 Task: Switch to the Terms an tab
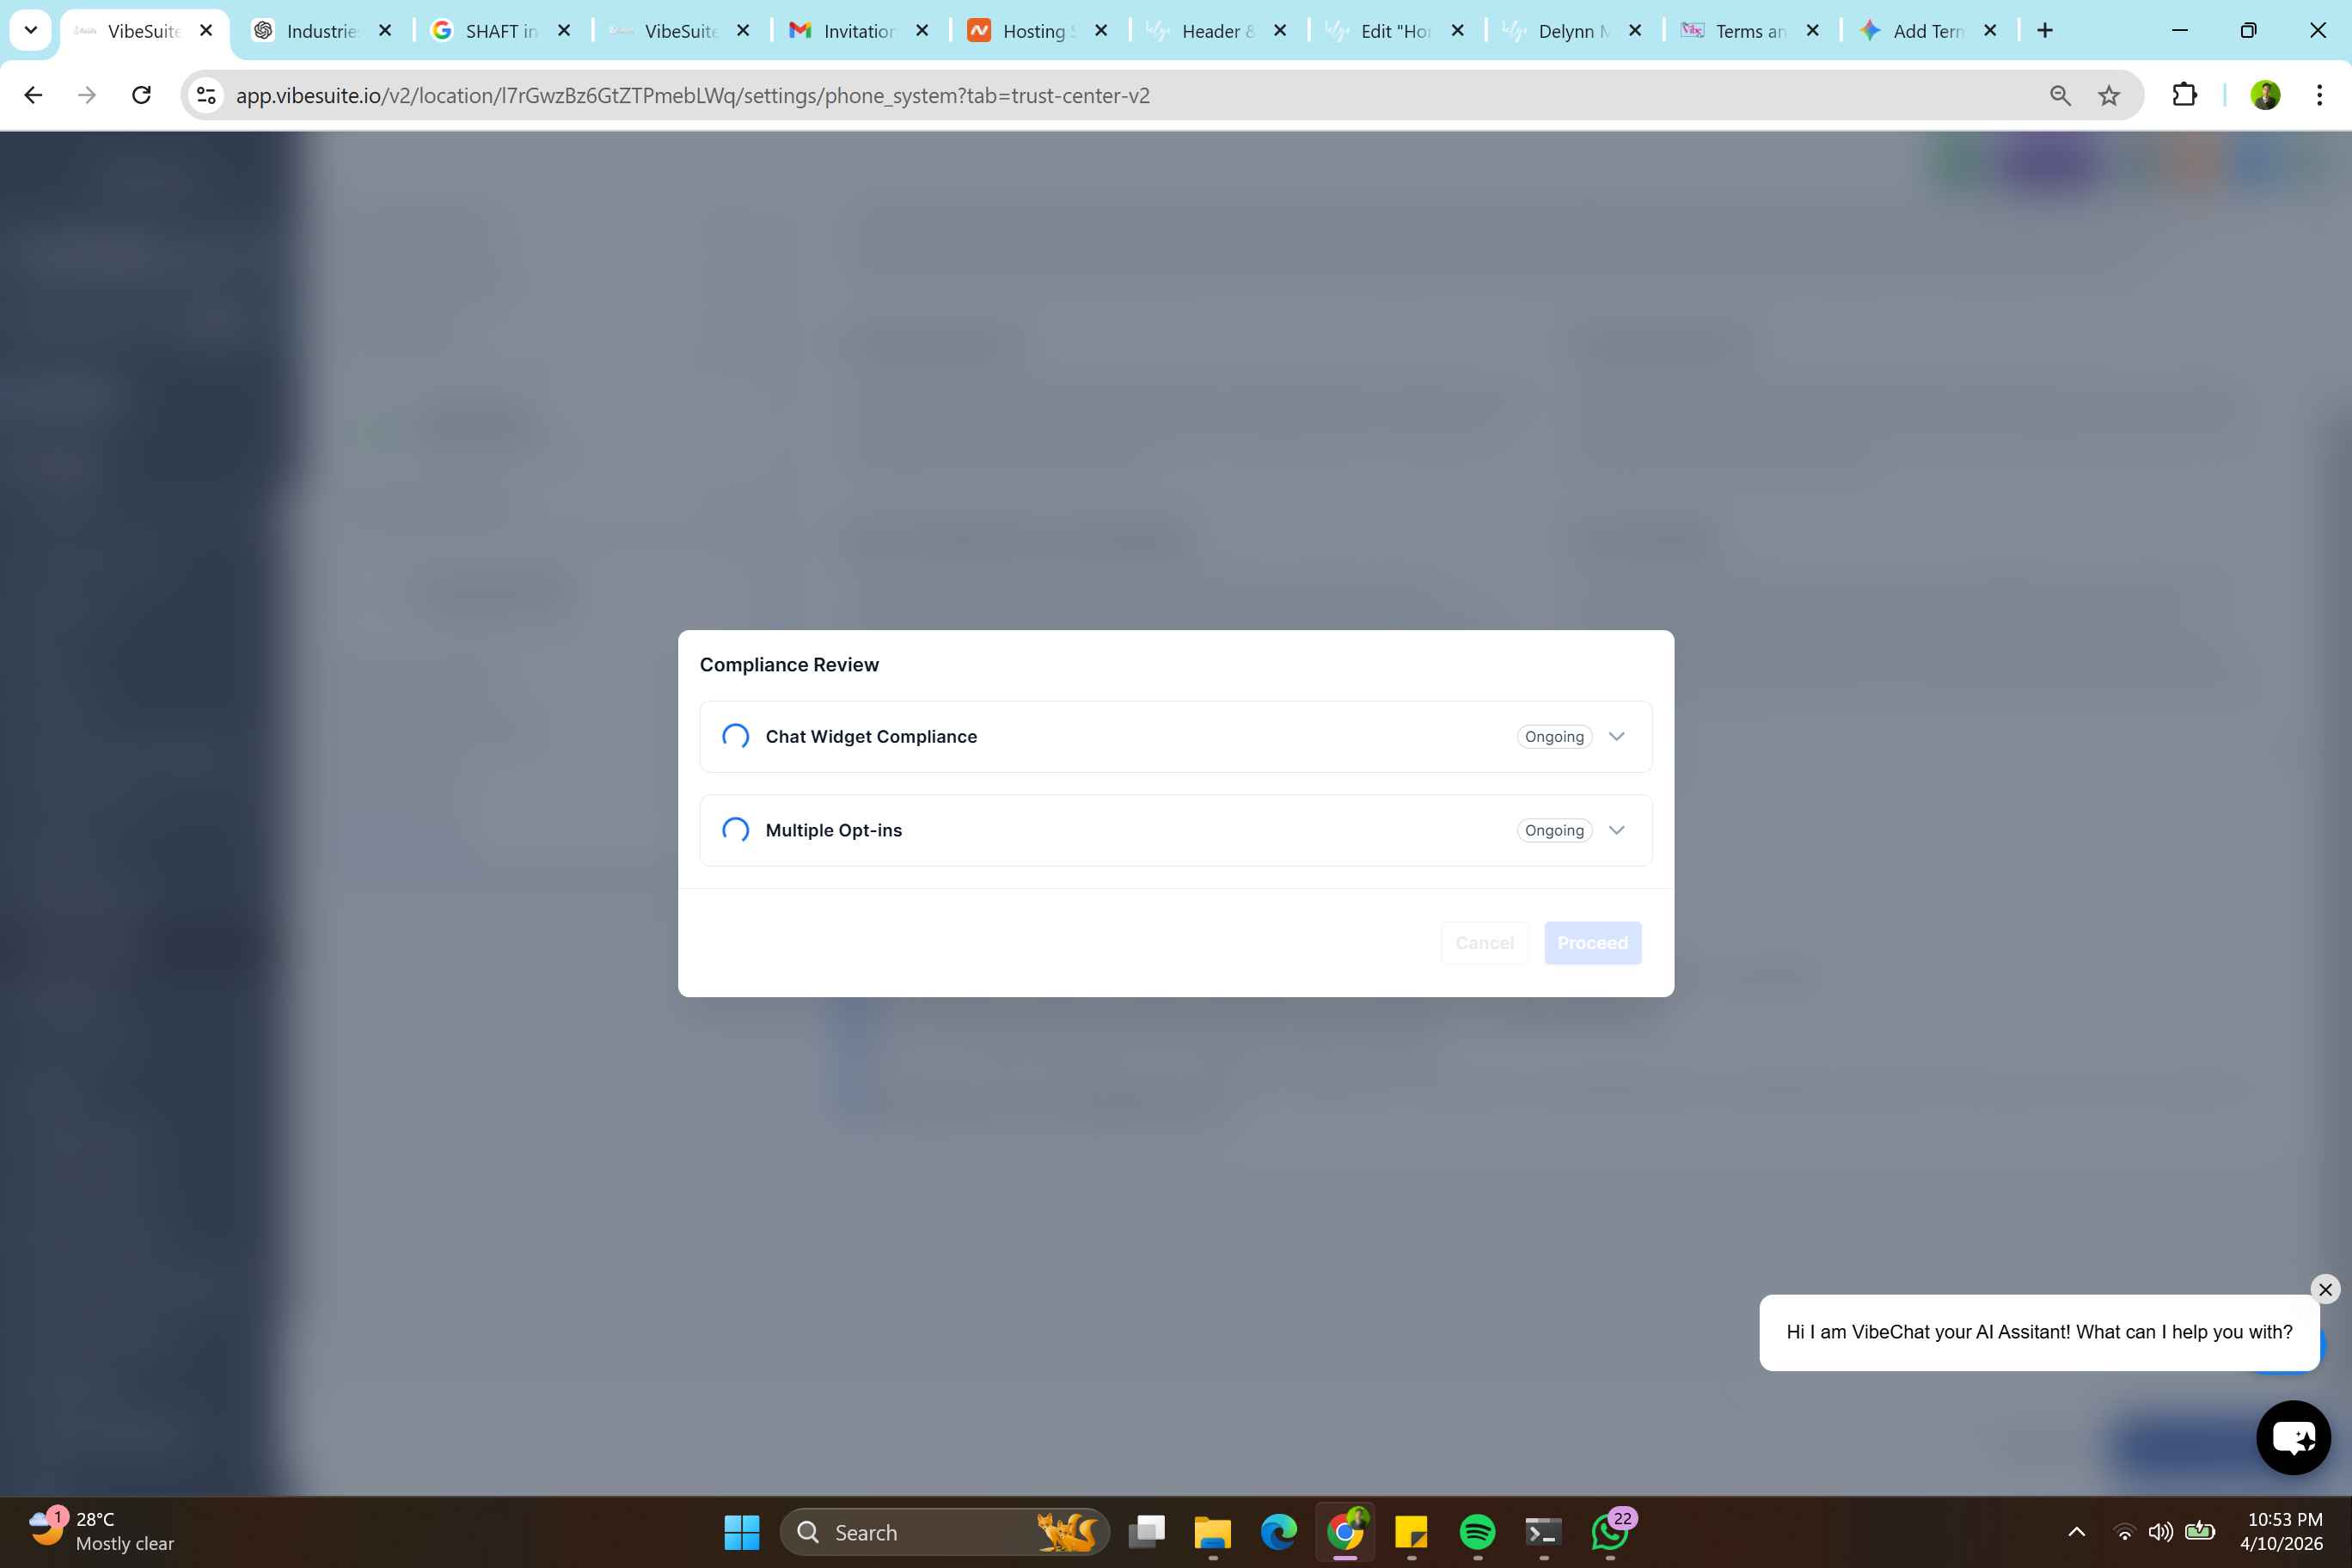click(1750, 31)
